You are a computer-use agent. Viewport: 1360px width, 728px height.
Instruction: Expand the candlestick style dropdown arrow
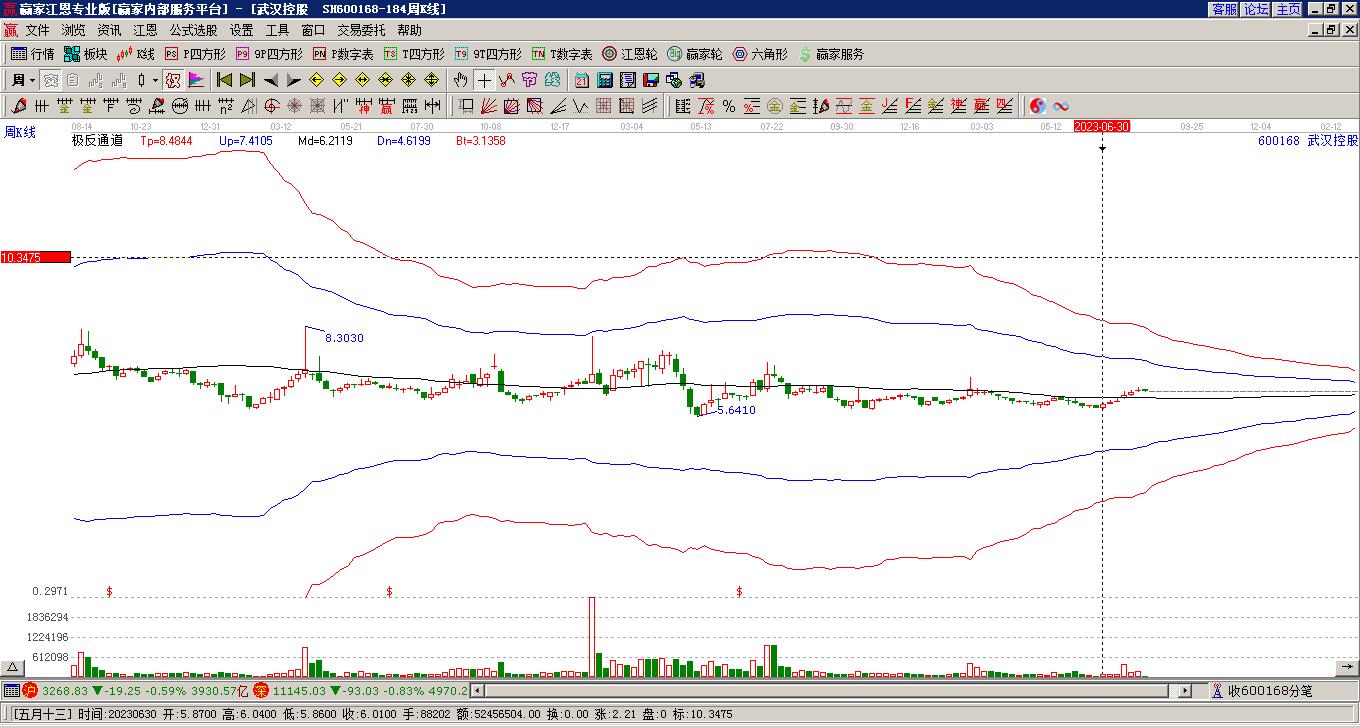coord(155,80)
